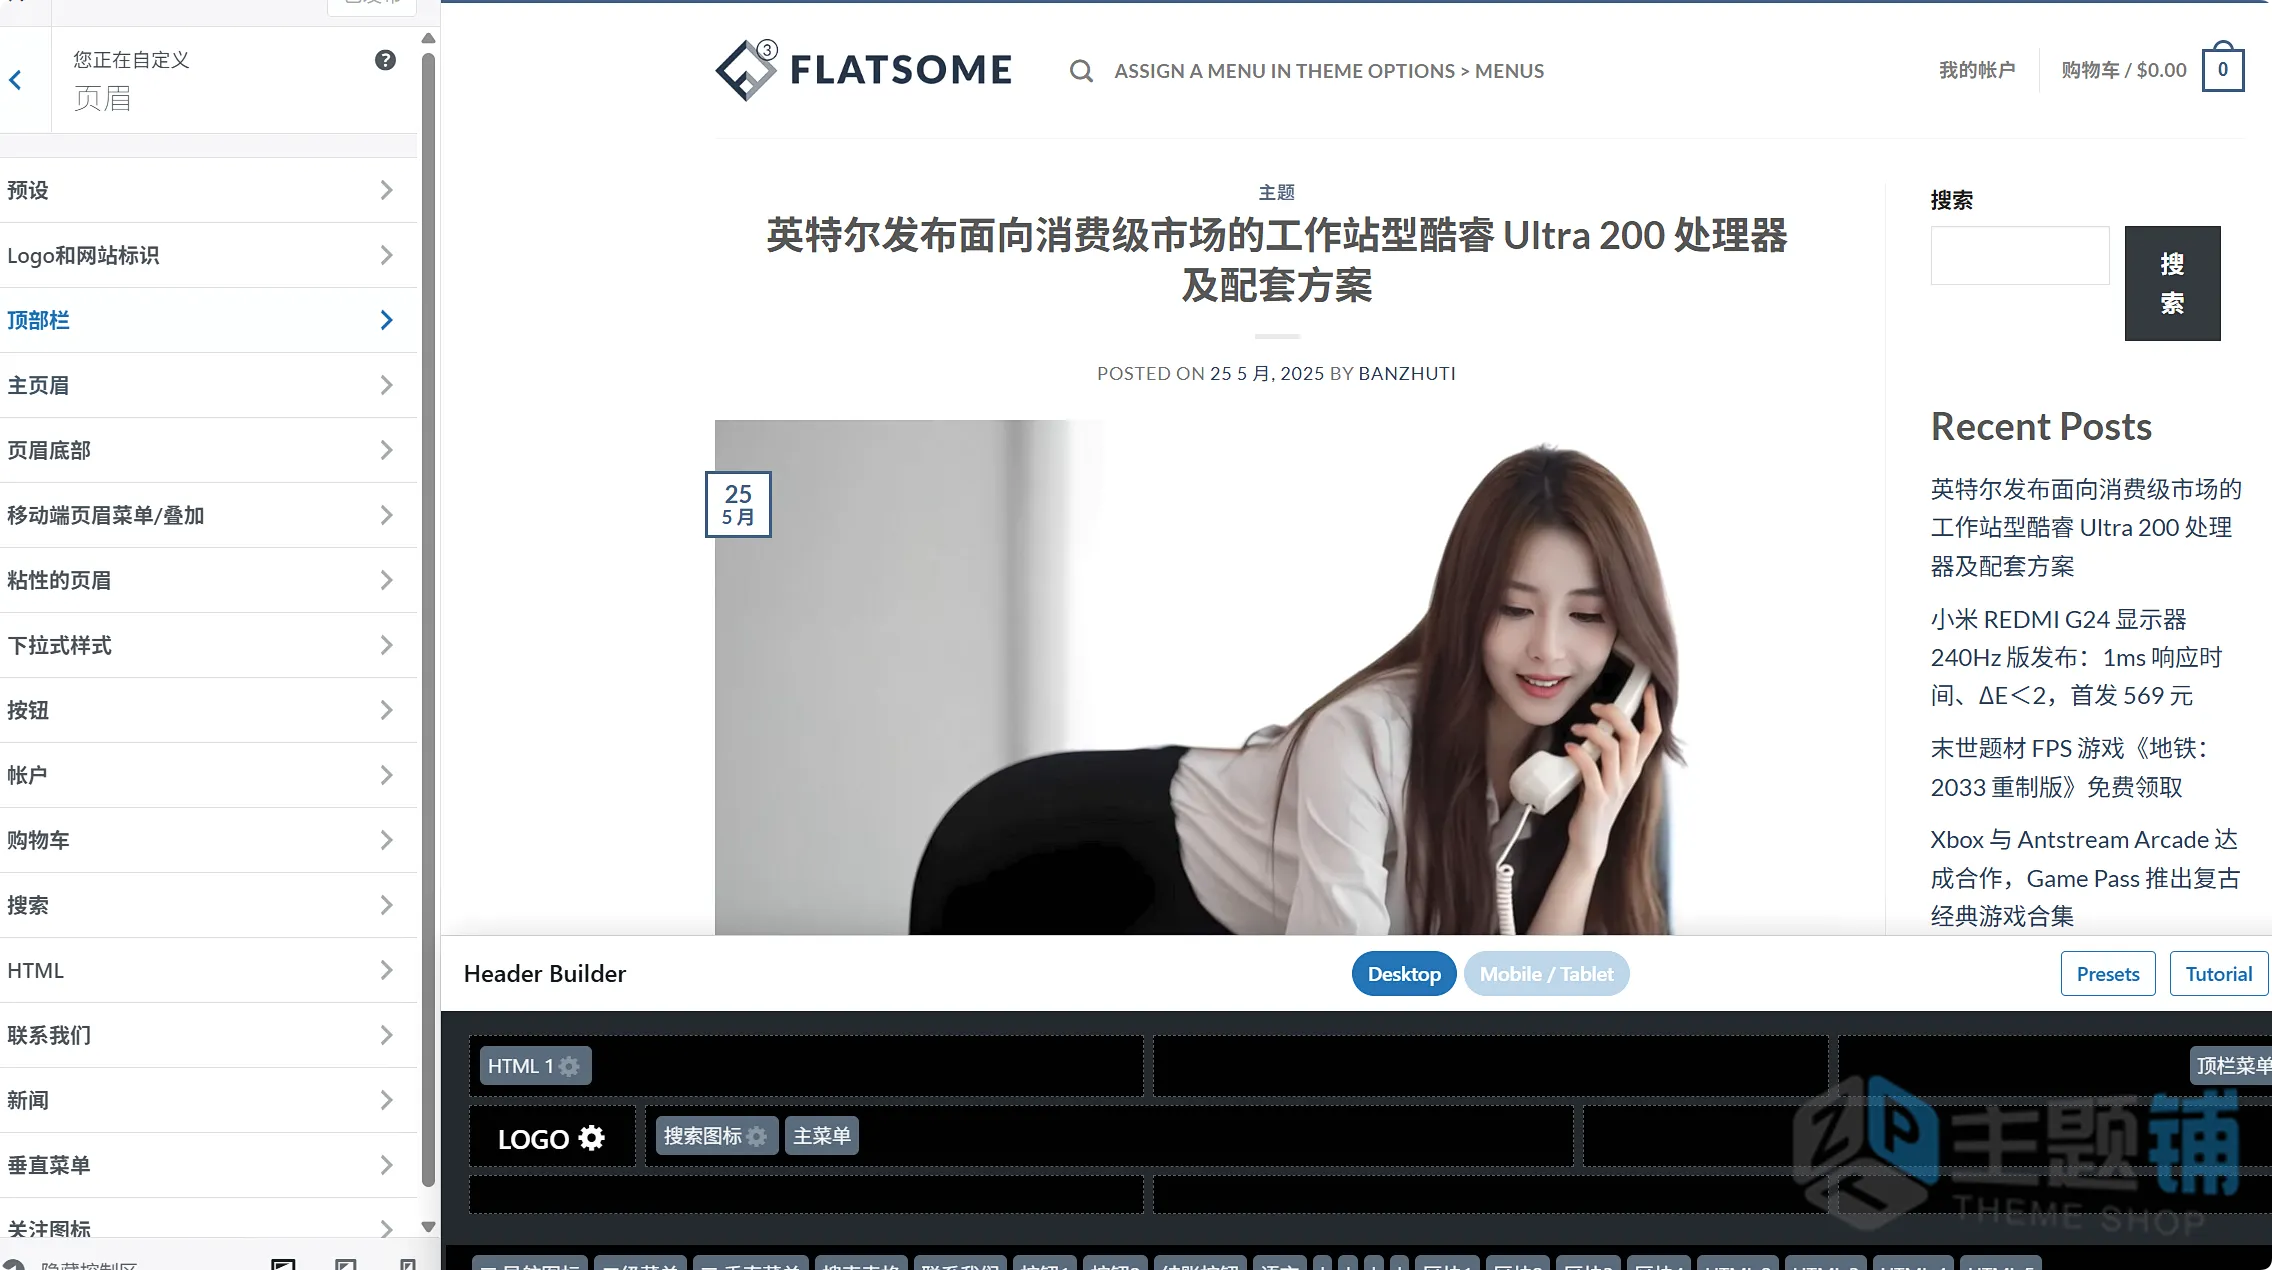Image resolution: width=2272 pixels, height=1270 pixels.
Task: Click the Recent Posts widget heading
Action: point(2041,427)
